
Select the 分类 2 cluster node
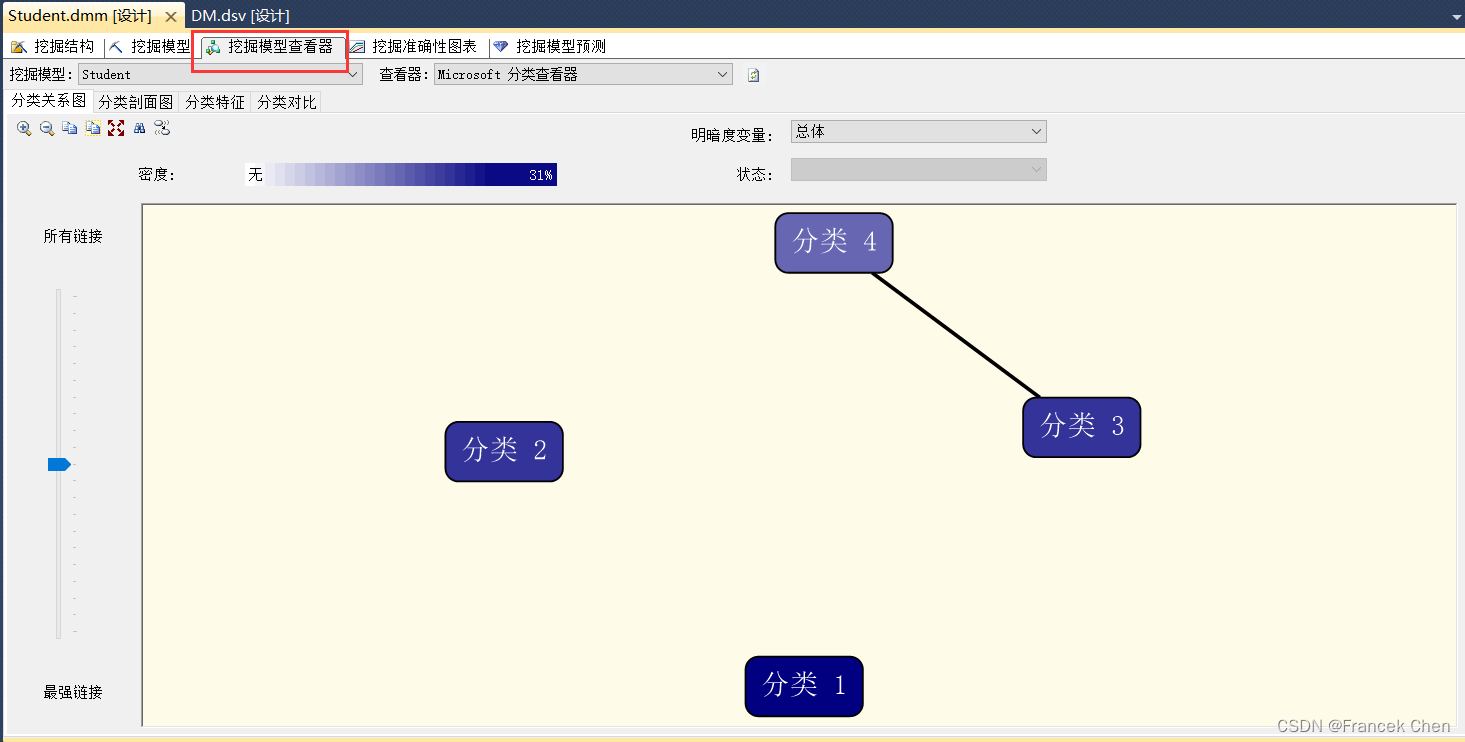coord(504,451)
